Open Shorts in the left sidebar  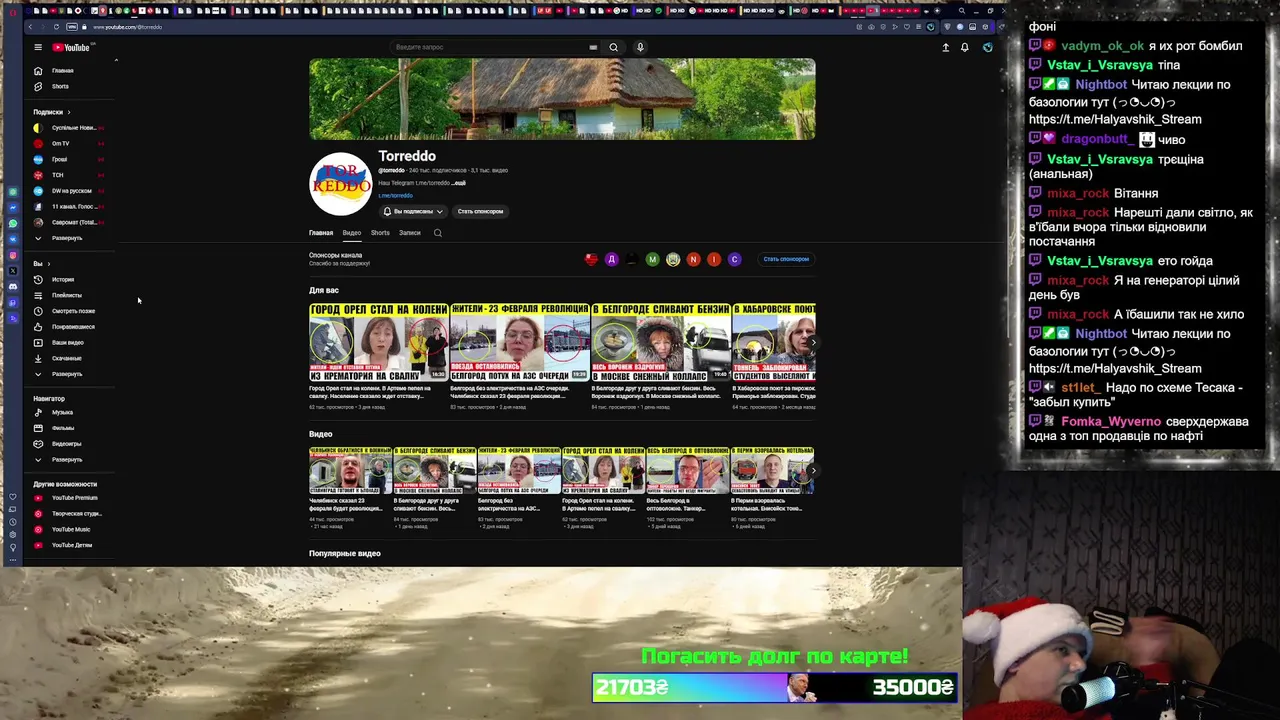60,86
